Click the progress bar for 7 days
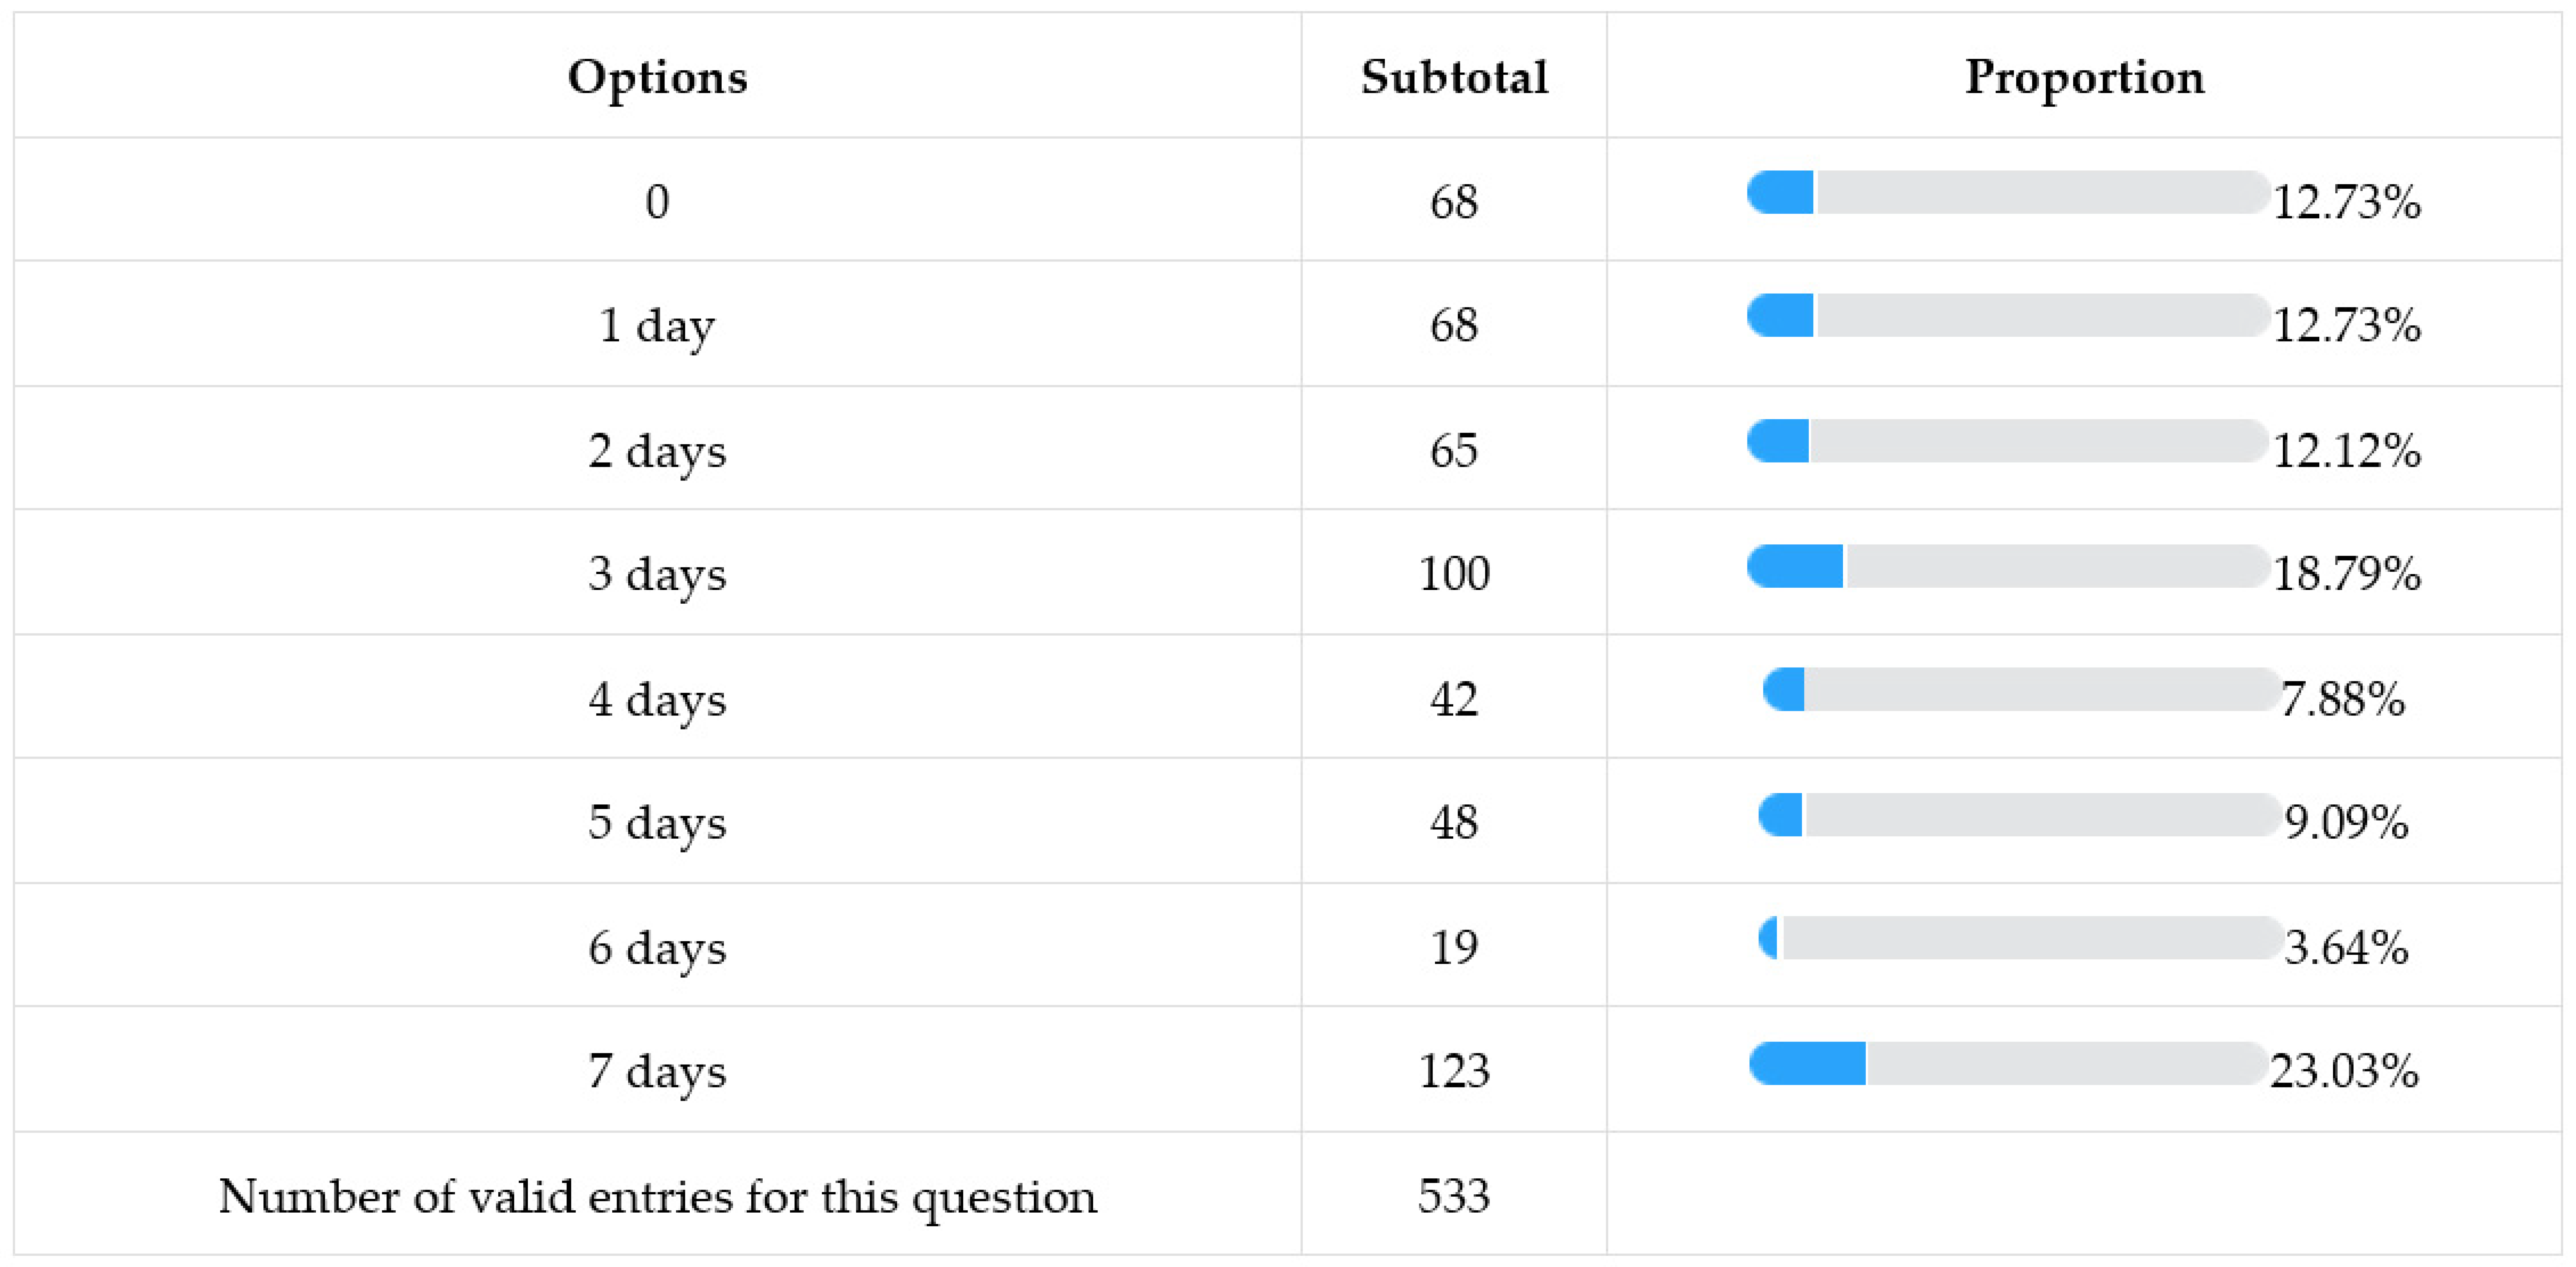2576x1267 pixels. click(x=2007, y=1063)
